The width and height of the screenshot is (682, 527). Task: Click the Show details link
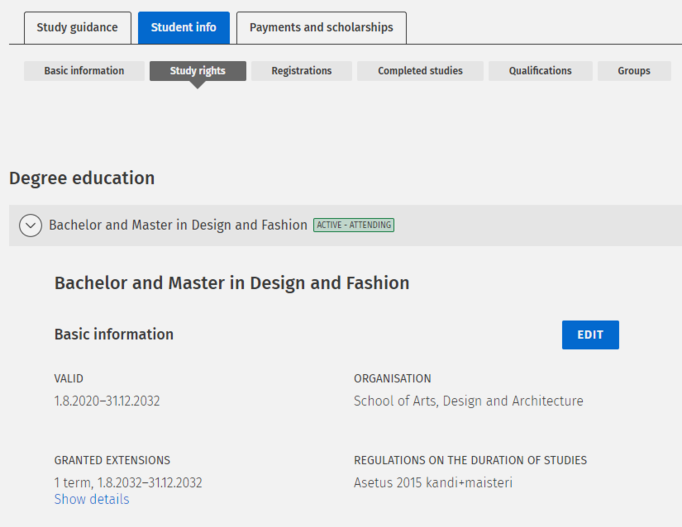pos(91,499)
